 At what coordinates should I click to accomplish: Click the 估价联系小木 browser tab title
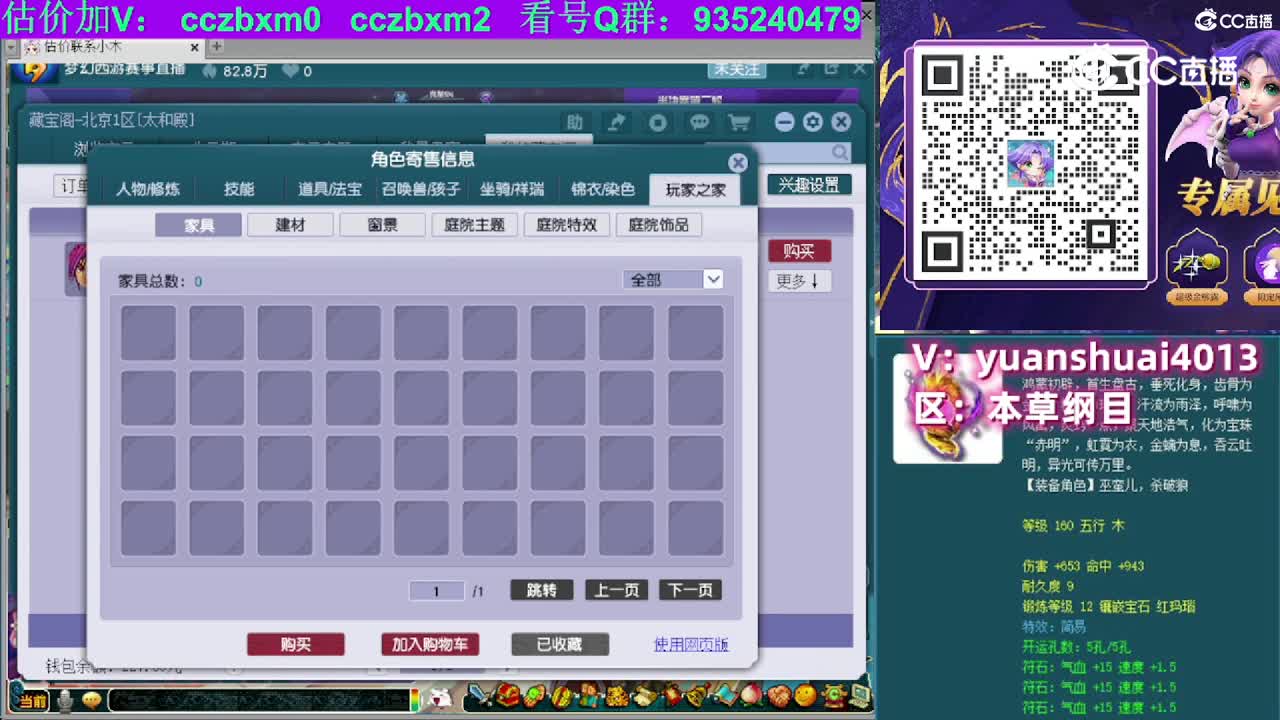click(82, 47)
